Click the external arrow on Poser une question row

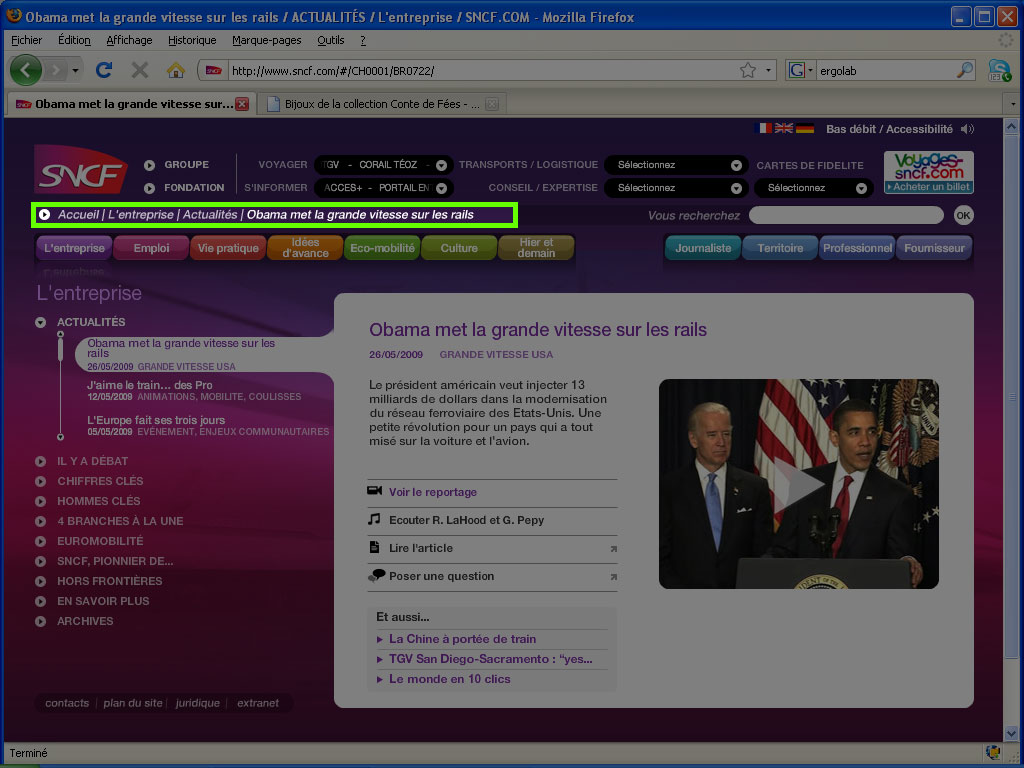coord(613,577)
